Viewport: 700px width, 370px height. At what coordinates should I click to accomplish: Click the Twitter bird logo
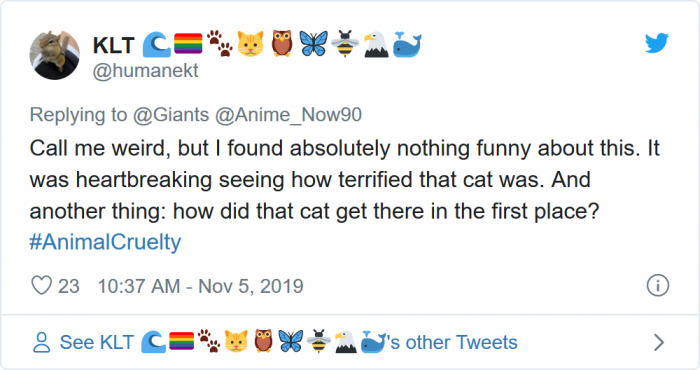(657, 43)
